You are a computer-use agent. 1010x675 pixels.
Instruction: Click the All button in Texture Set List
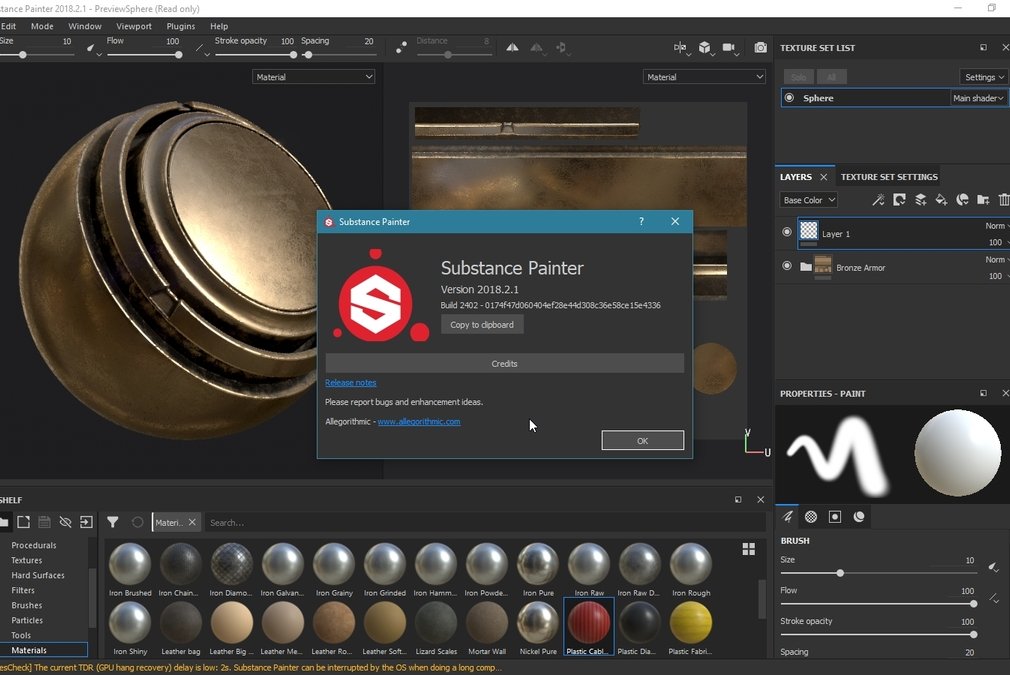click(832, 77)
